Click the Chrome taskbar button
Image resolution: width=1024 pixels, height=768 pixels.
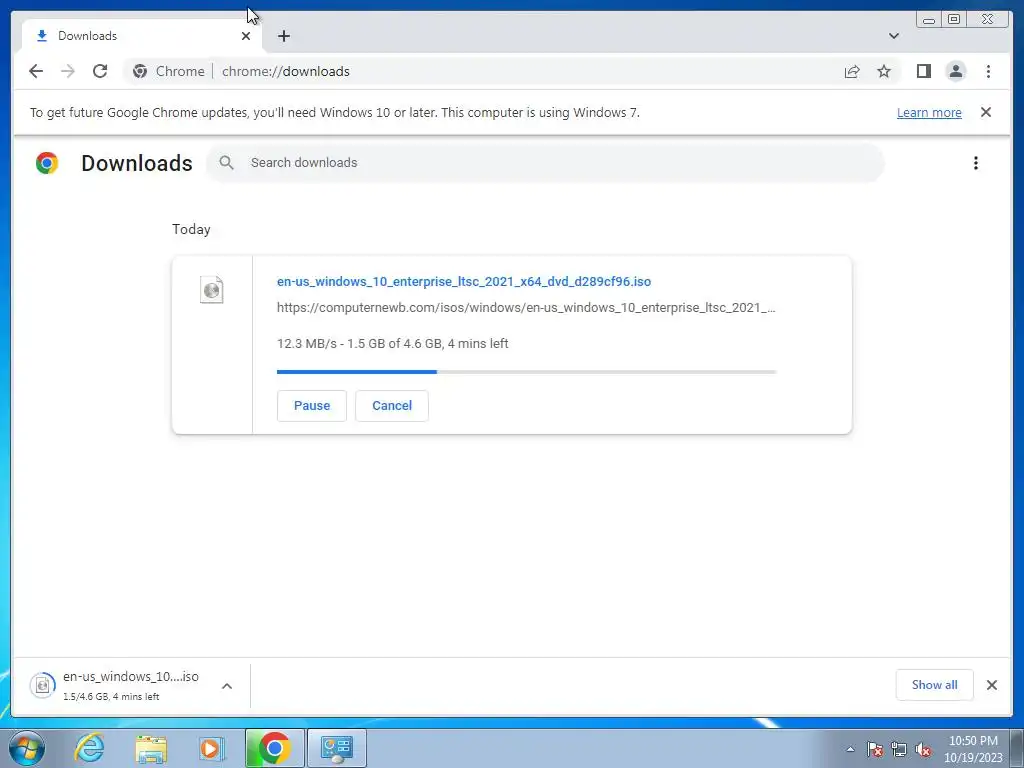click(275, 748)
